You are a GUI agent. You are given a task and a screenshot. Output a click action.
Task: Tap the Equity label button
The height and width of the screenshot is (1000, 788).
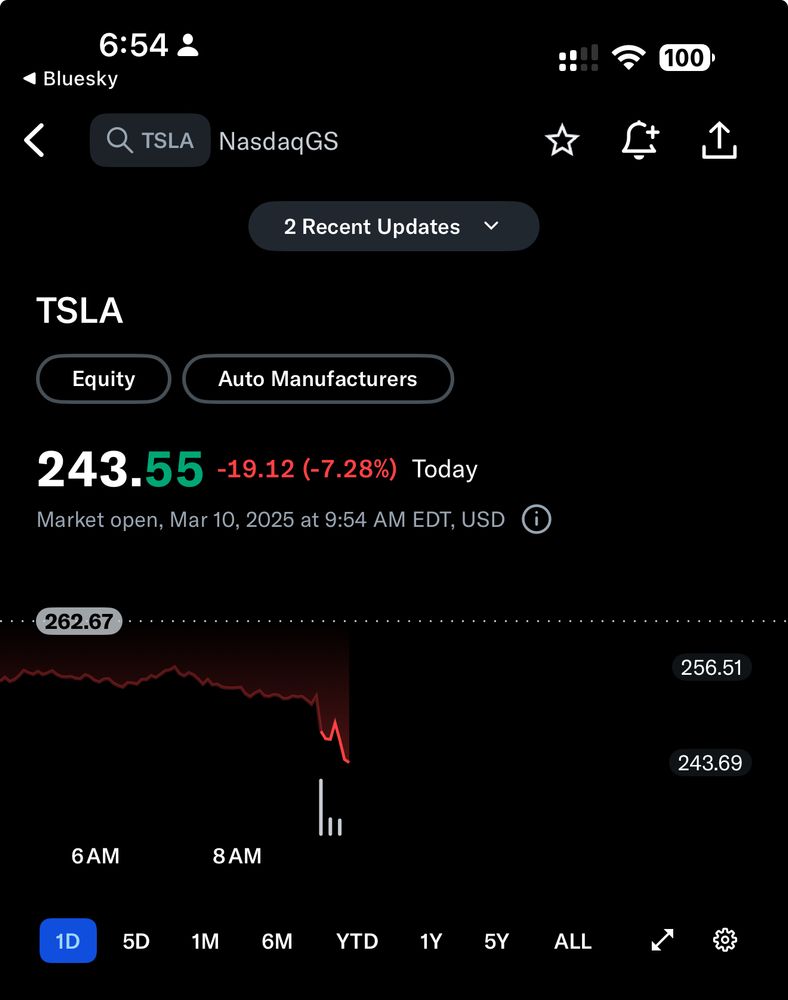point(103,379)
